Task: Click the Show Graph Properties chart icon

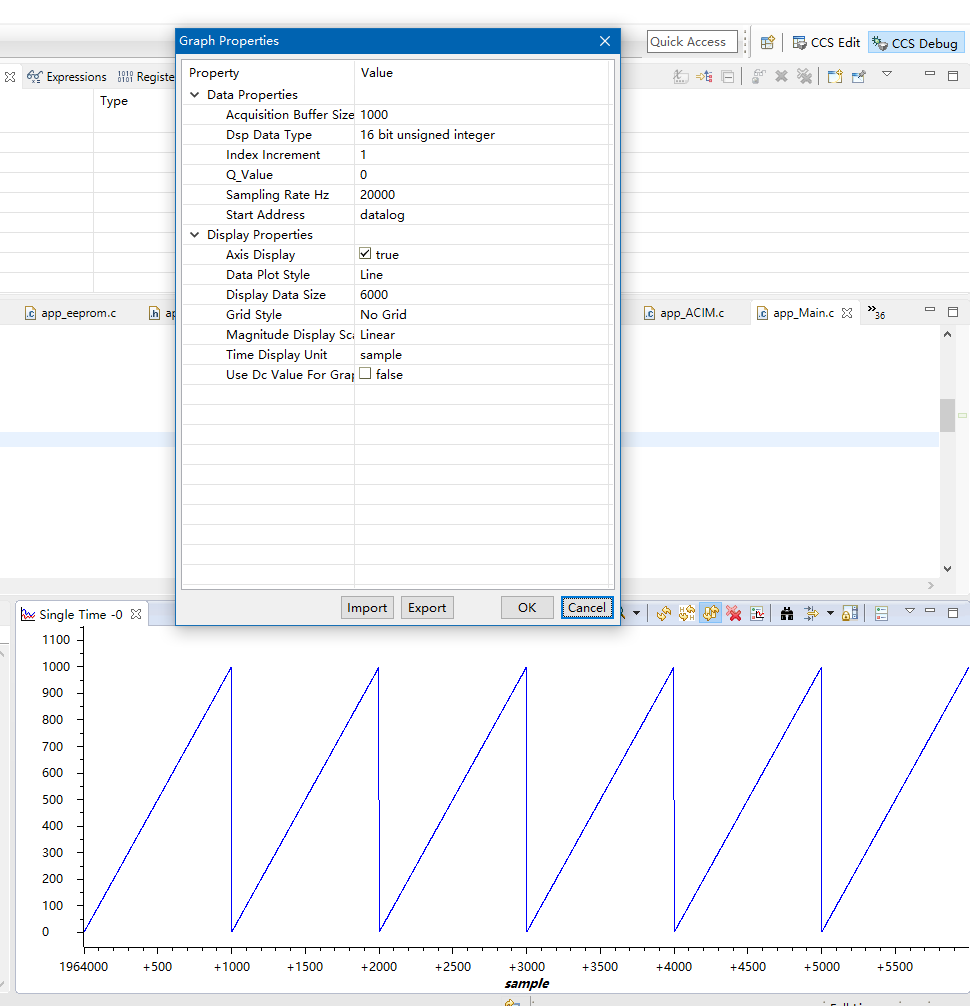Action: [x=757, y=614]
